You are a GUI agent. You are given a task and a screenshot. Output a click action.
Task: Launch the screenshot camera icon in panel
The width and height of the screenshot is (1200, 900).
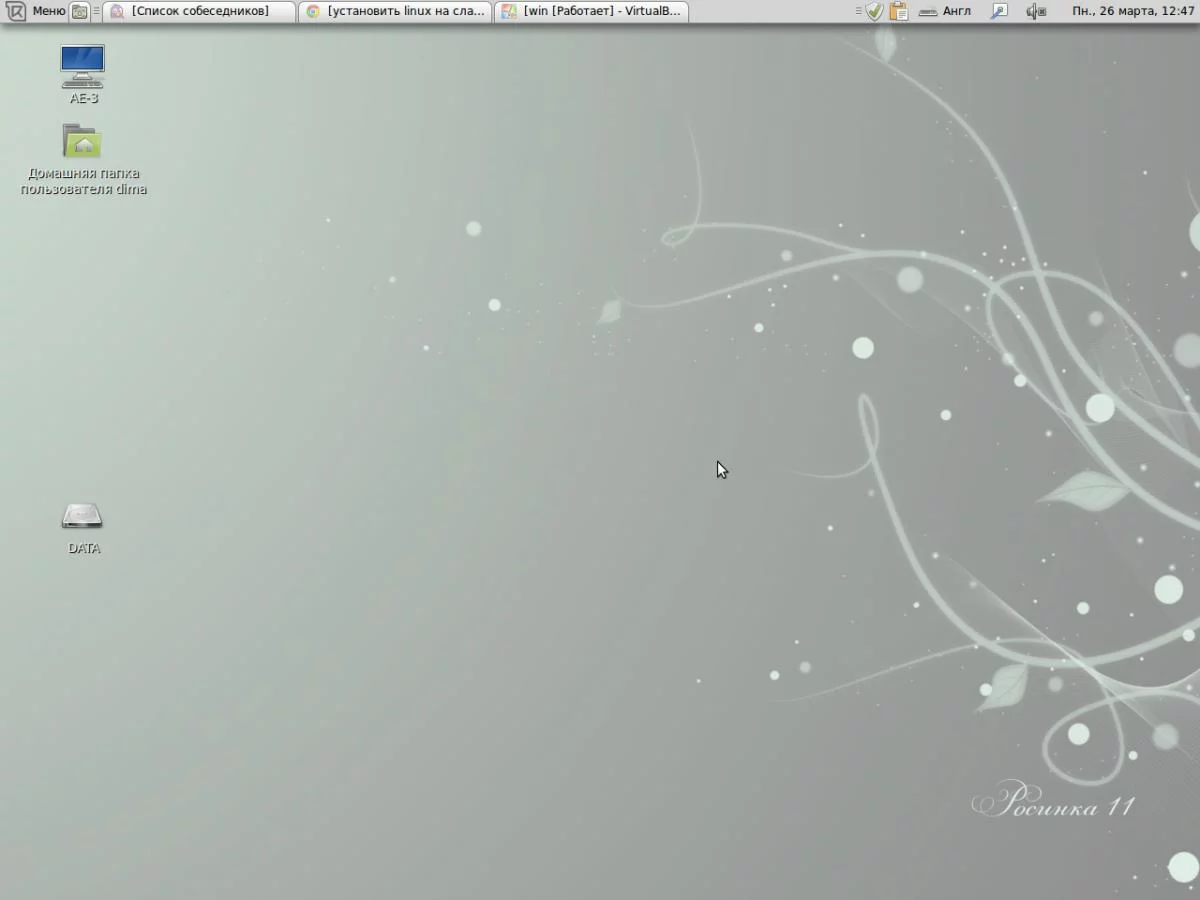(x=79, y=11)
